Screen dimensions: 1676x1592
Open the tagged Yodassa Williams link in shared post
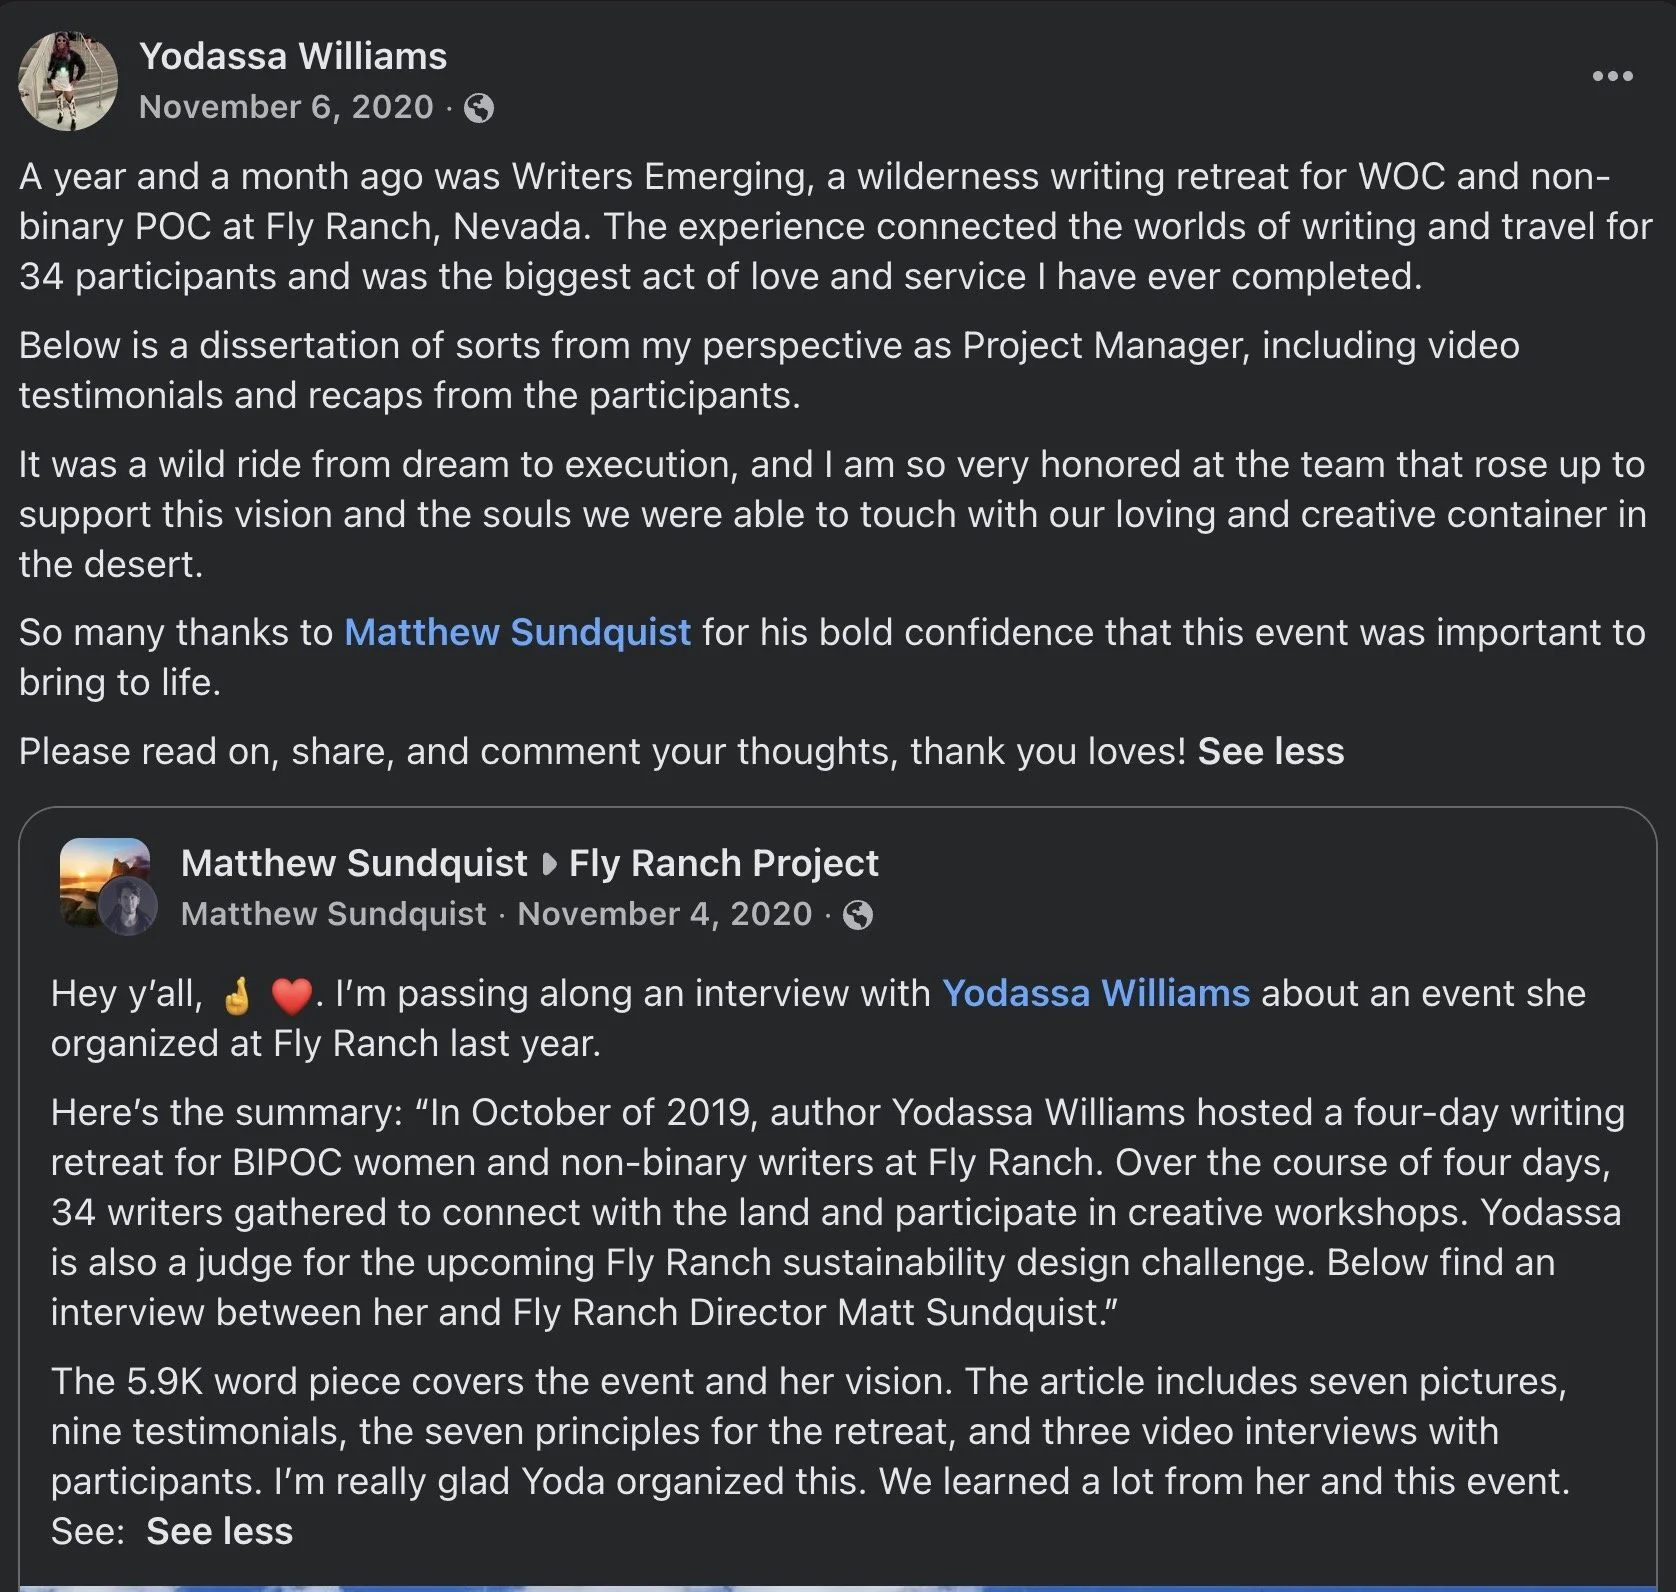point(1096,994)
